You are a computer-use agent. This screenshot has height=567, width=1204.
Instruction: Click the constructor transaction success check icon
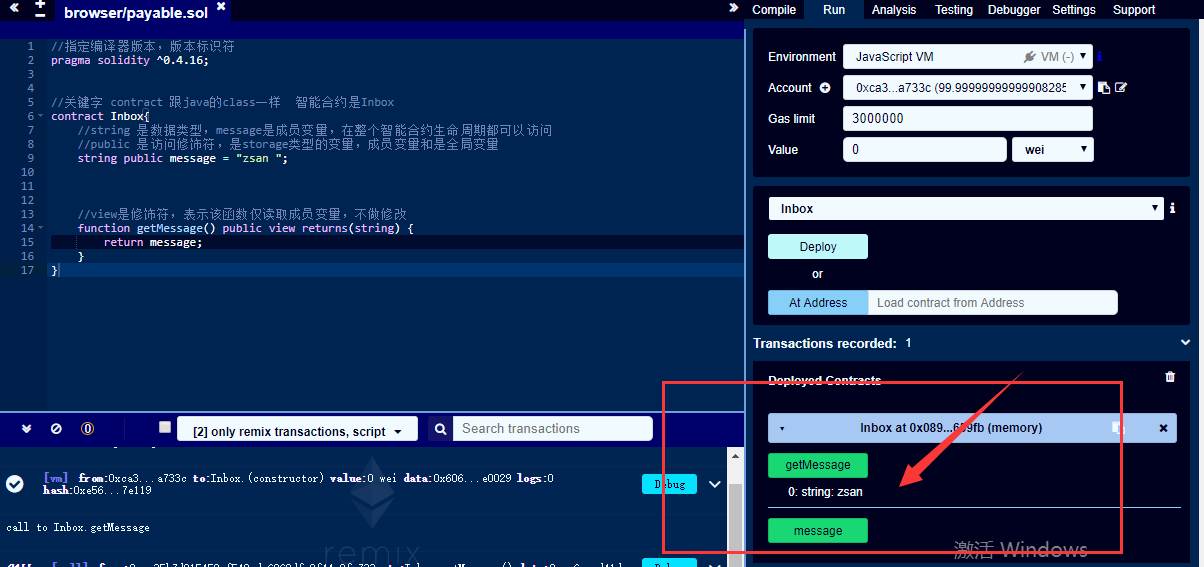(15, 483)
